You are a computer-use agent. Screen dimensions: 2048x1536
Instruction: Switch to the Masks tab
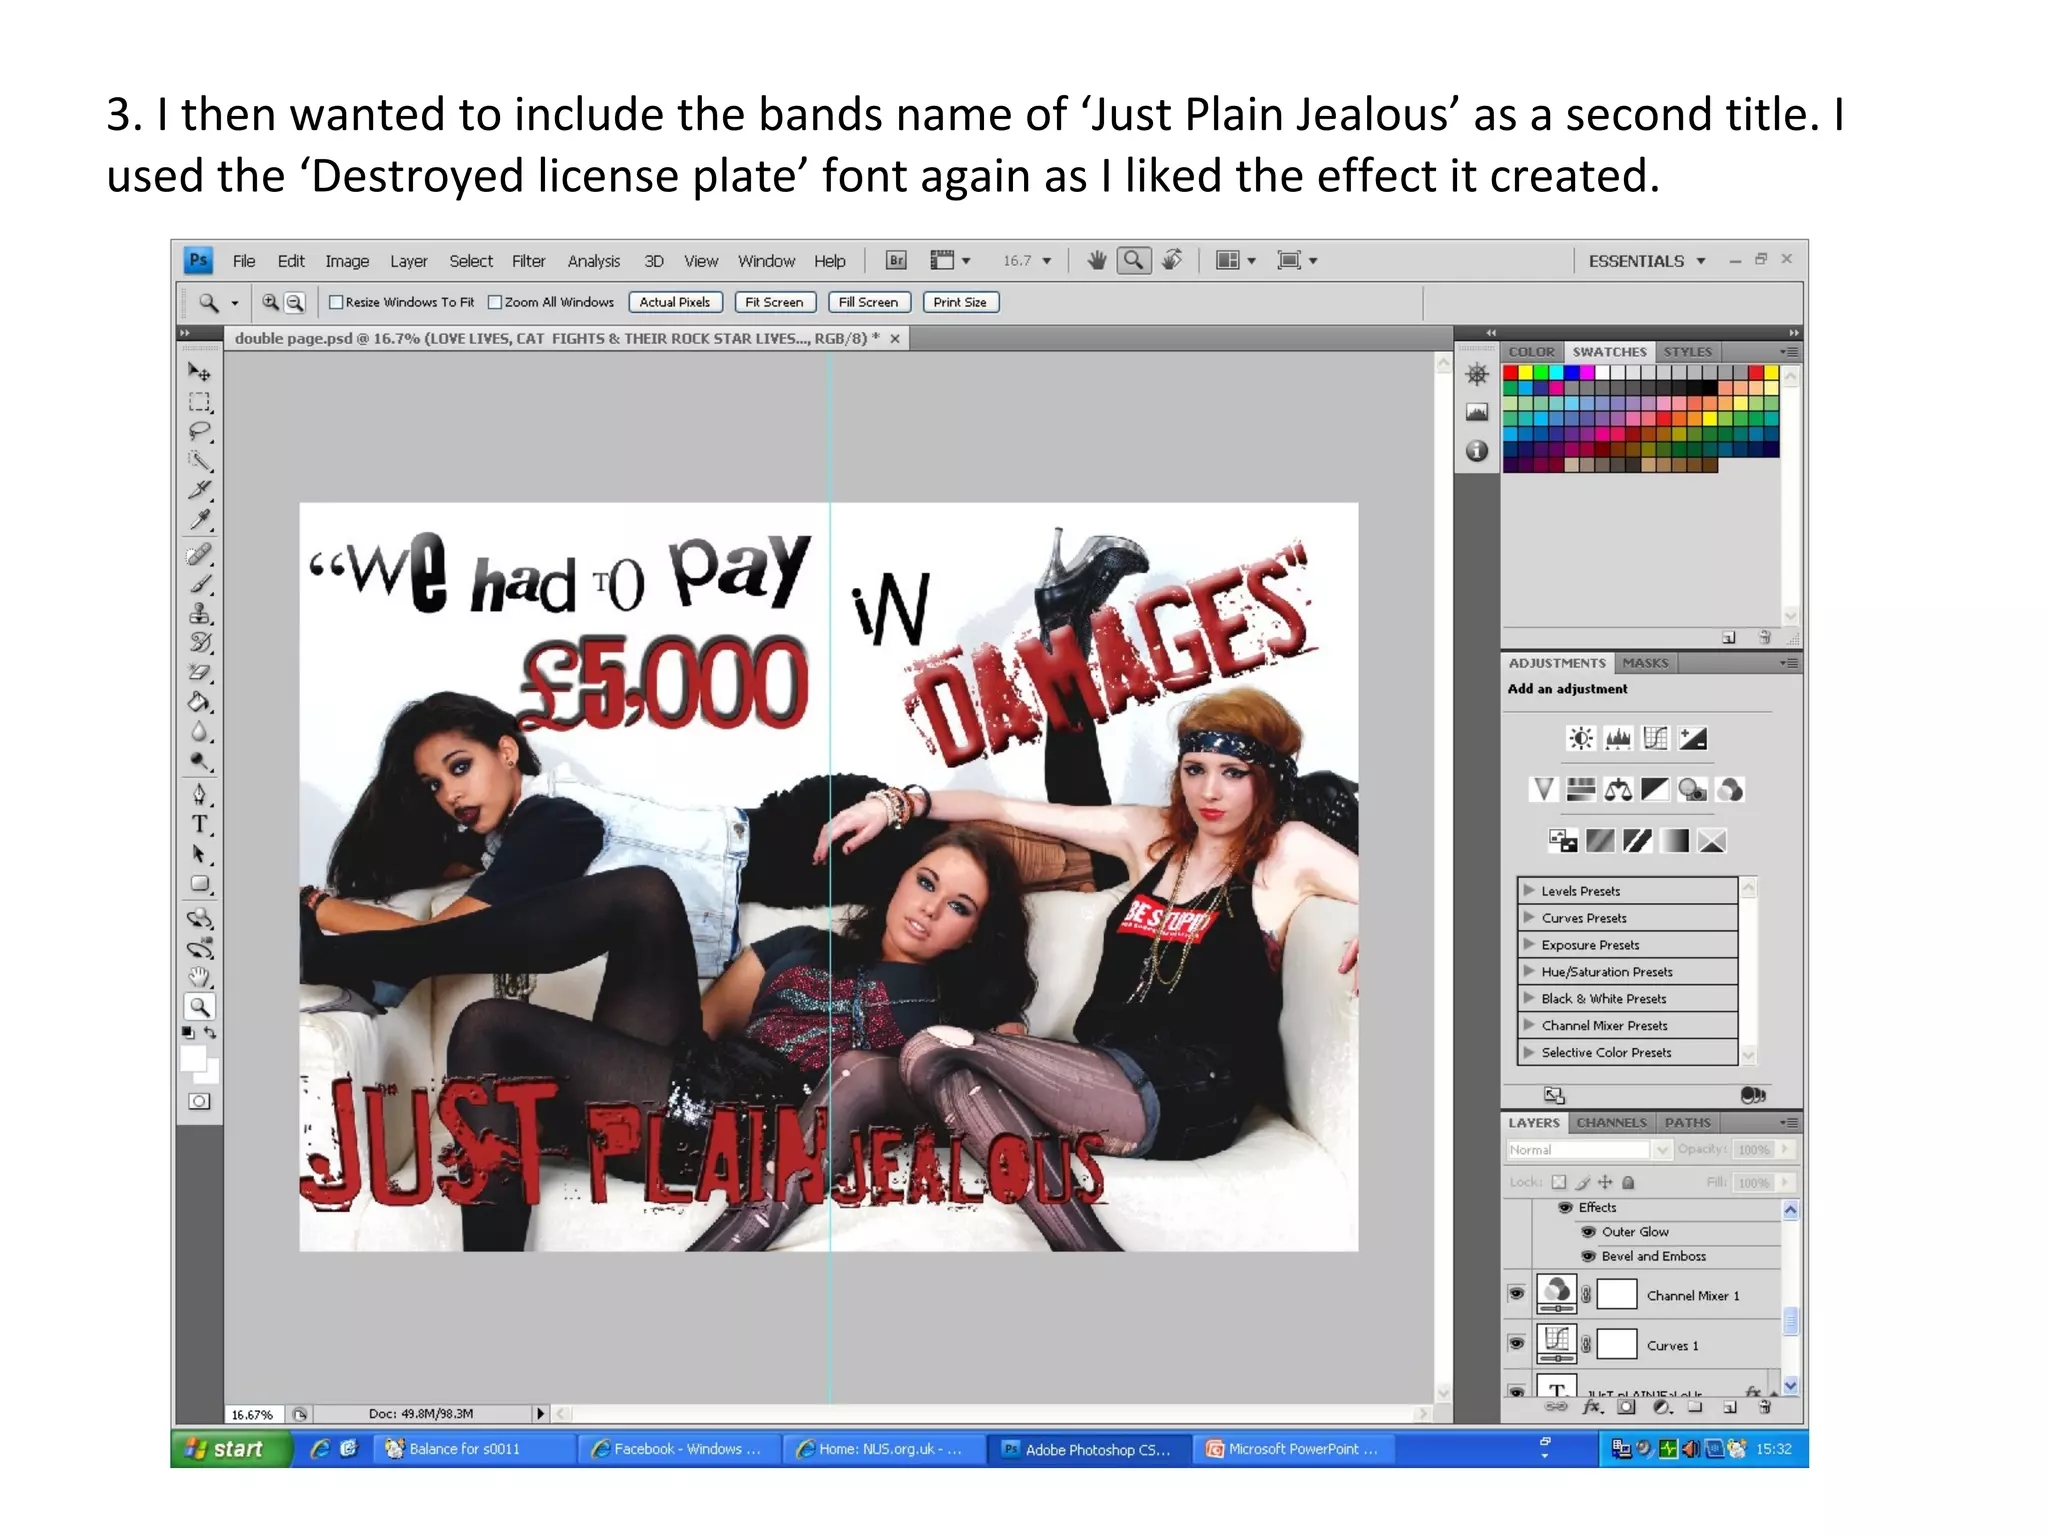click(x=1645, y=663)
